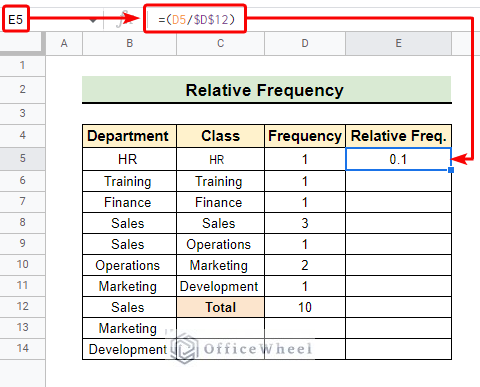The image size is (480, 387).
Task: Select row 7 header
Action: tap(22, 202)
